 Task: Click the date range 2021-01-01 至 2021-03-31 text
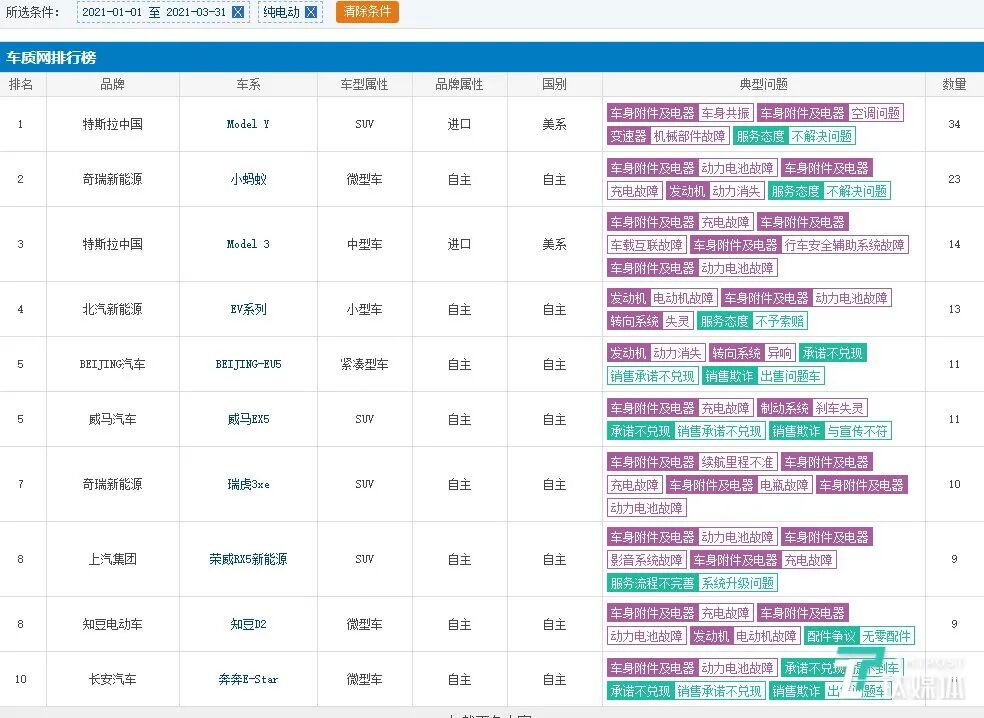(154, 12)
